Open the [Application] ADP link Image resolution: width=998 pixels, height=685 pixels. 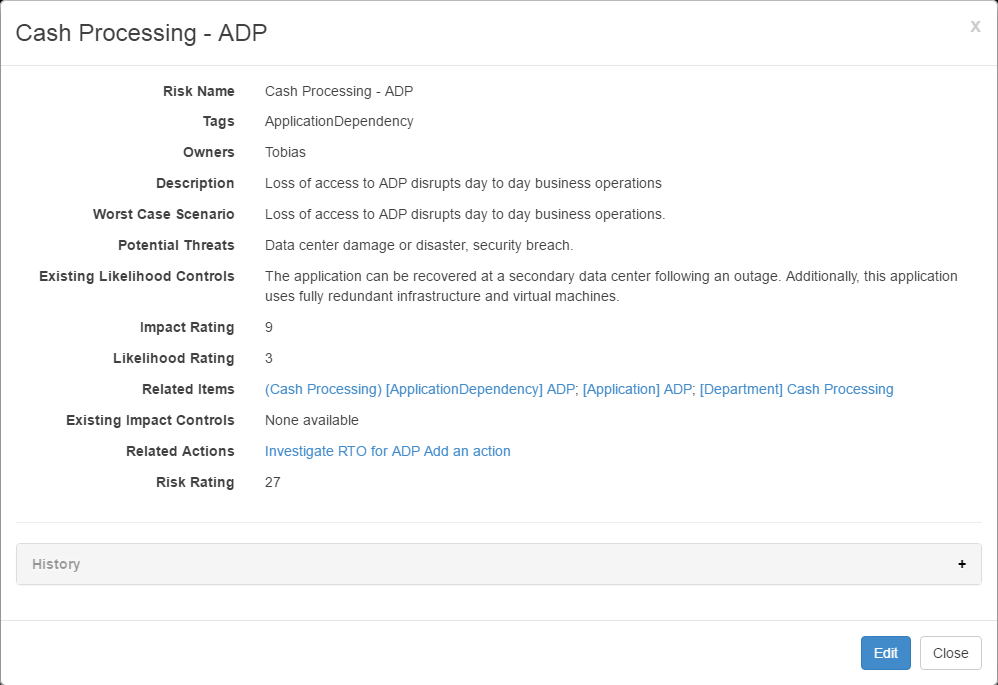tap(636, 389)
